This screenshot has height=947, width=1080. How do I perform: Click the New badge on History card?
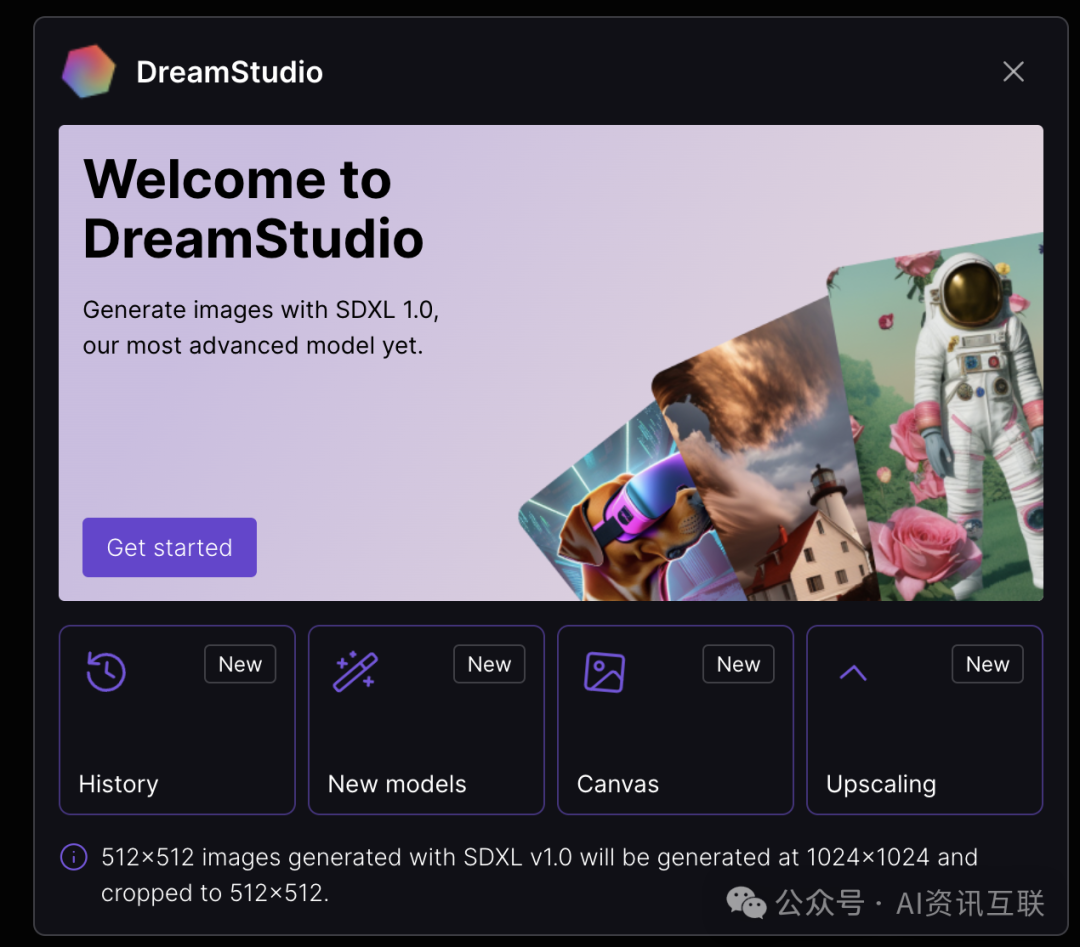240,664
